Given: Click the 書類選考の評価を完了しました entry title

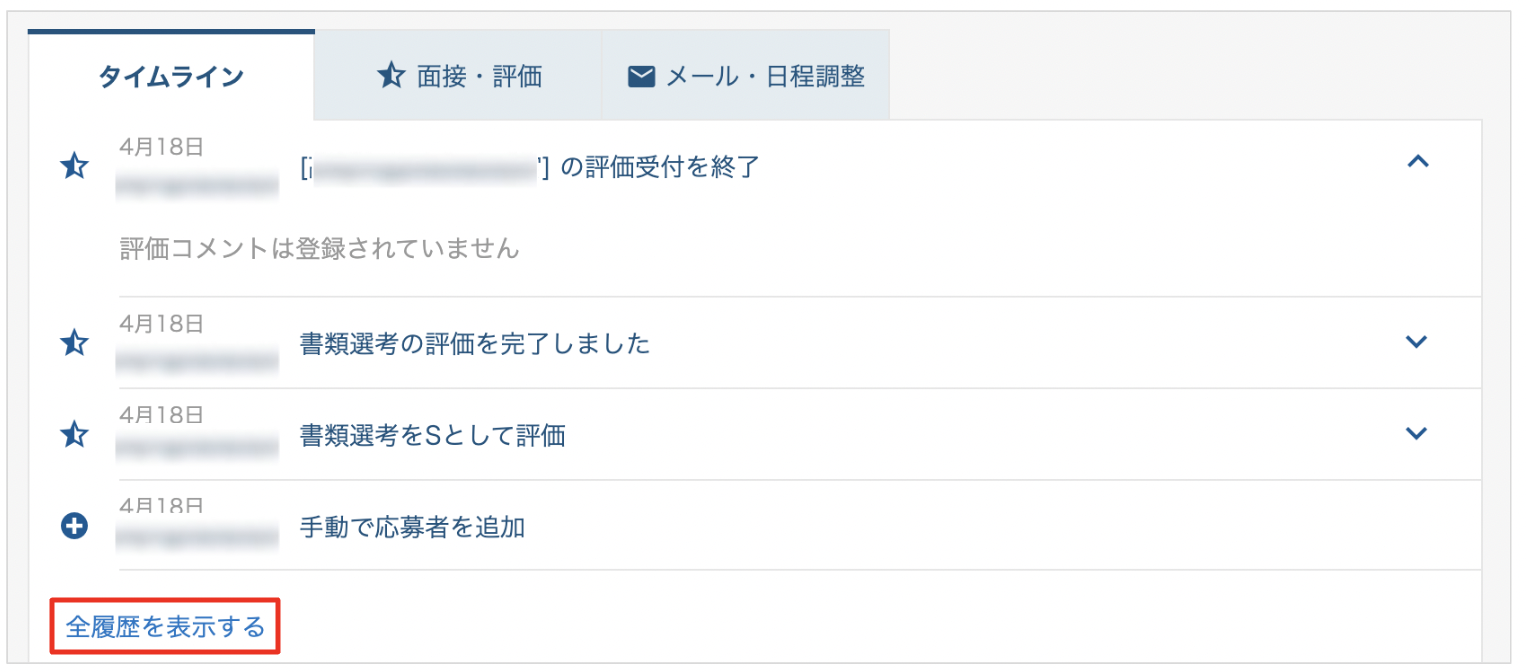Looking at the screenshot, I should [x=475, y=344].
